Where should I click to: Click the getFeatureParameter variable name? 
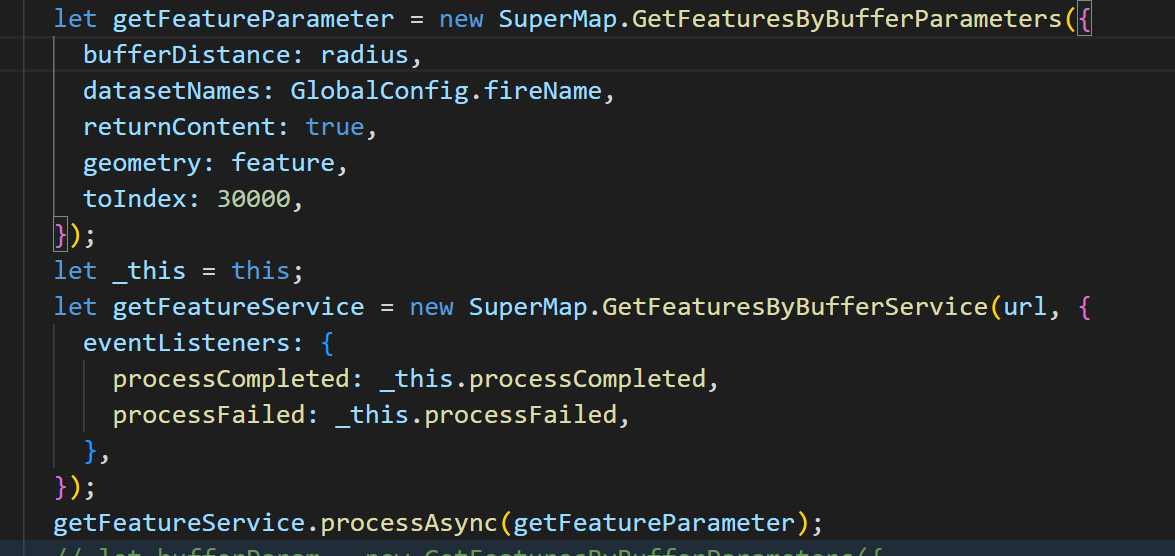click(x=253, y=19)
